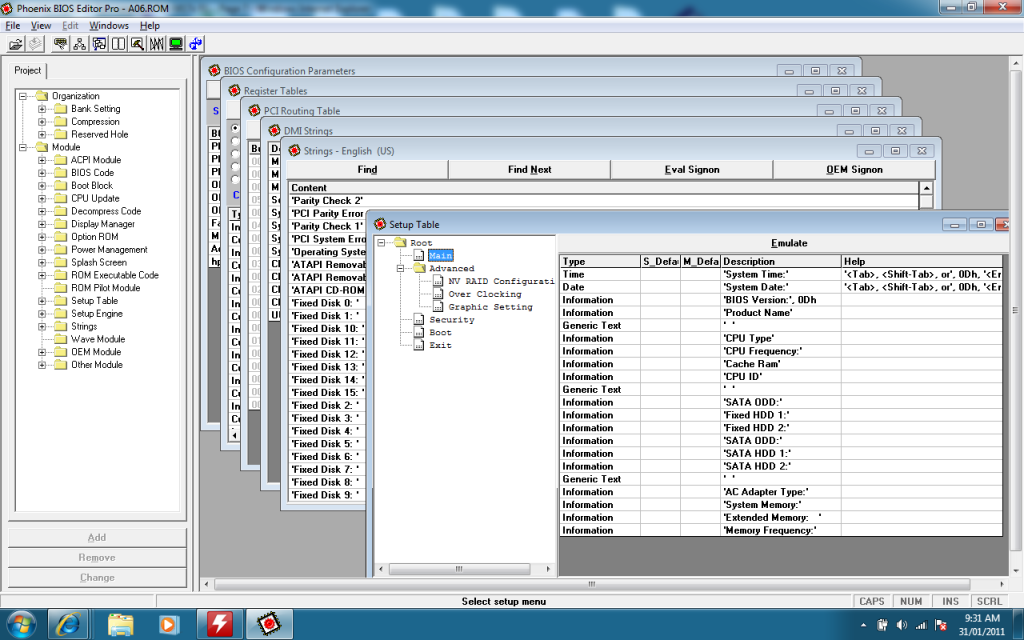The image size is (1024, 640).
Task: Click the taskbar clock showing 9:31 AM
Action: (982, 624)
